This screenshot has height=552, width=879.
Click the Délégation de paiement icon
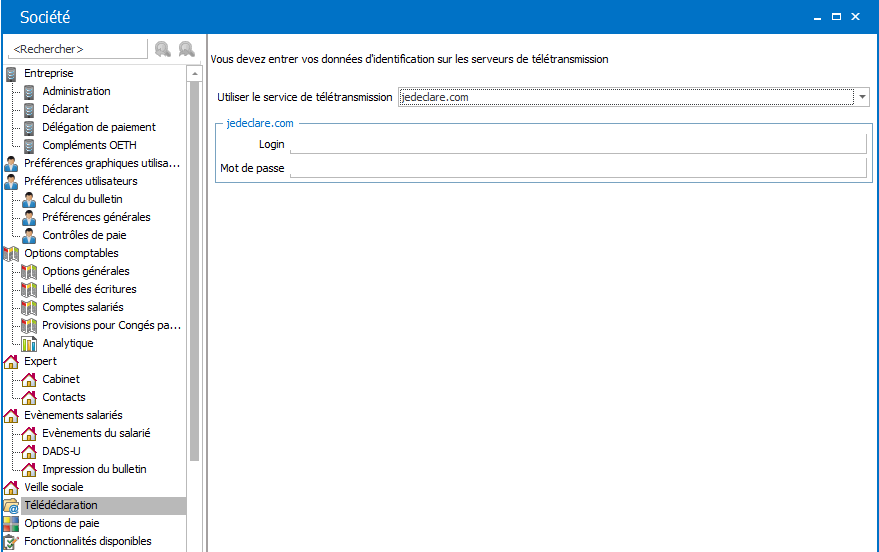29,127
